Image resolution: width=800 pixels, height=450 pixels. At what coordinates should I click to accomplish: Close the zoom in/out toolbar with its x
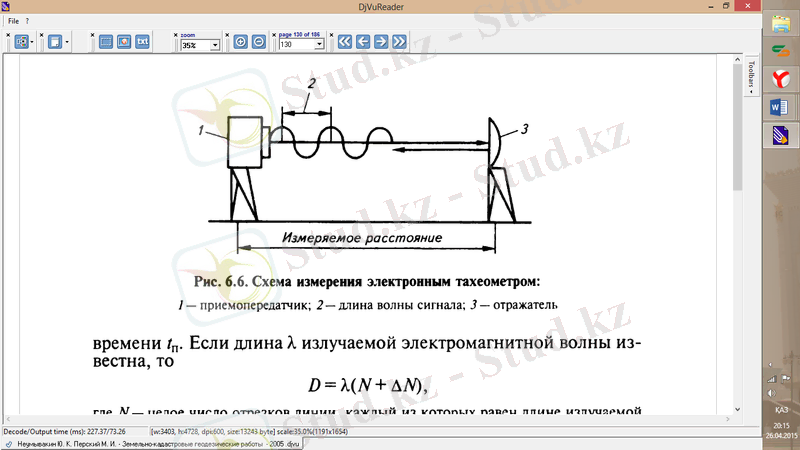(x=227, y=35)
